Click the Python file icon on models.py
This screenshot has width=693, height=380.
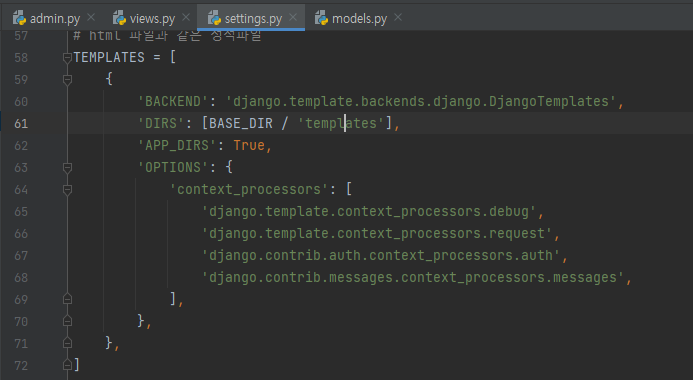click(x=321, y=18)
